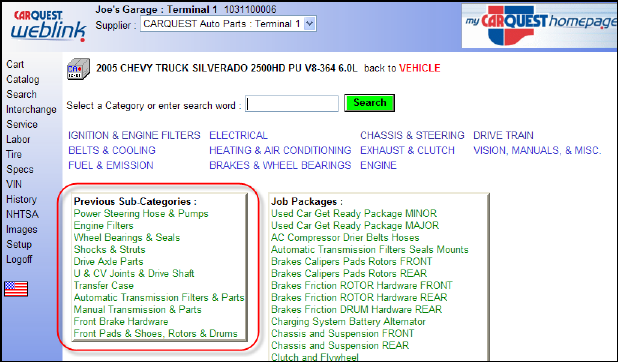Click the CARQUEST weblink logo
The image size is (618, 362).
(x=48, y=26)
